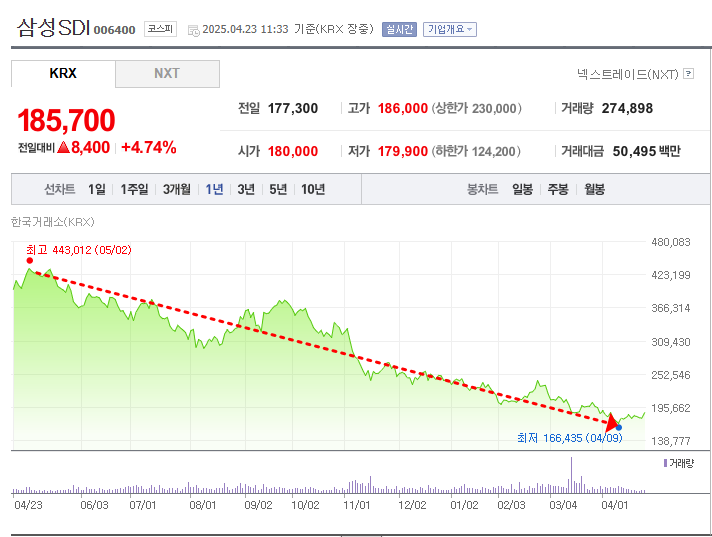Viewport: 712px width, 537px height.
Task: Switch to 월봉 candle chart
Action: [594, 189]
